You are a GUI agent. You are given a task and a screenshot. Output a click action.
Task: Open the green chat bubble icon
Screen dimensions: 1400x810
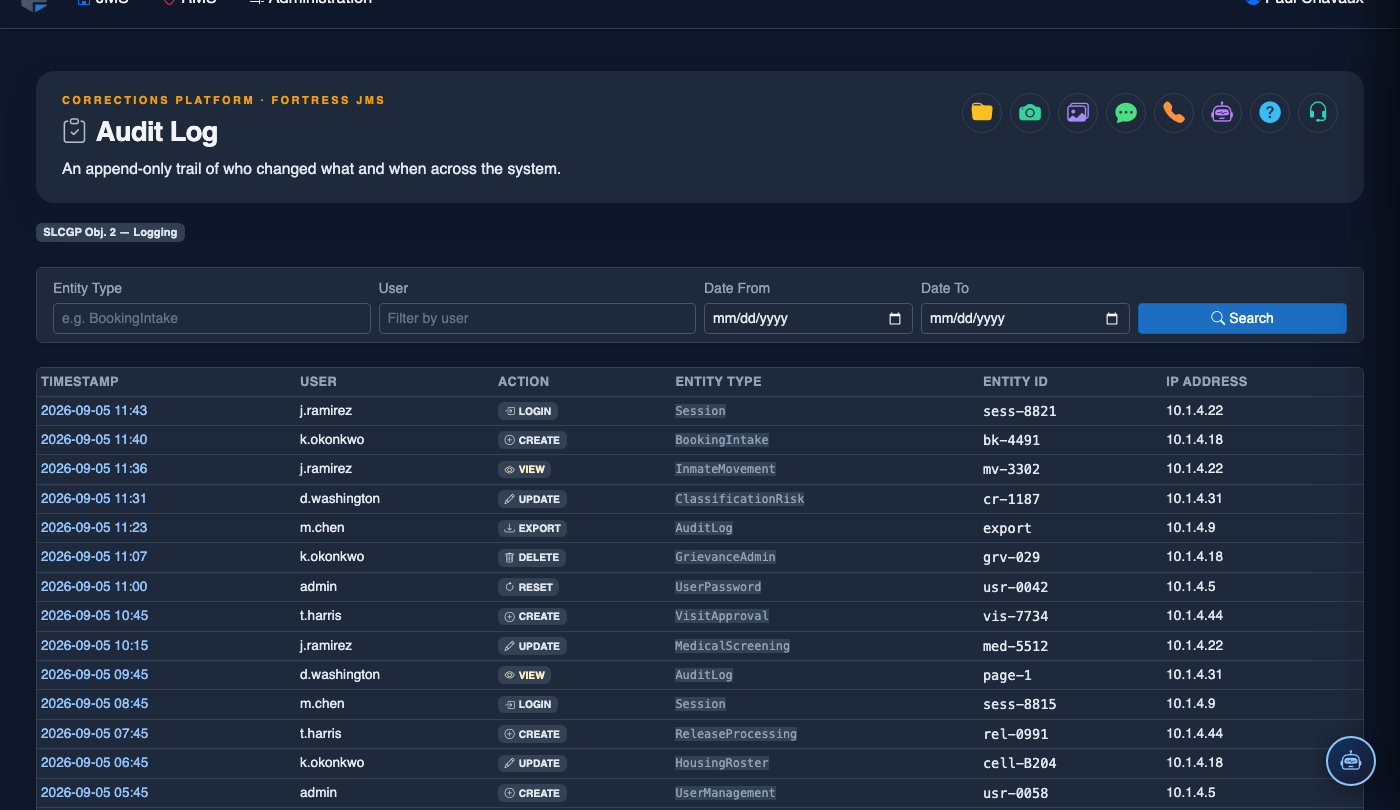[x=1126, y=112]
